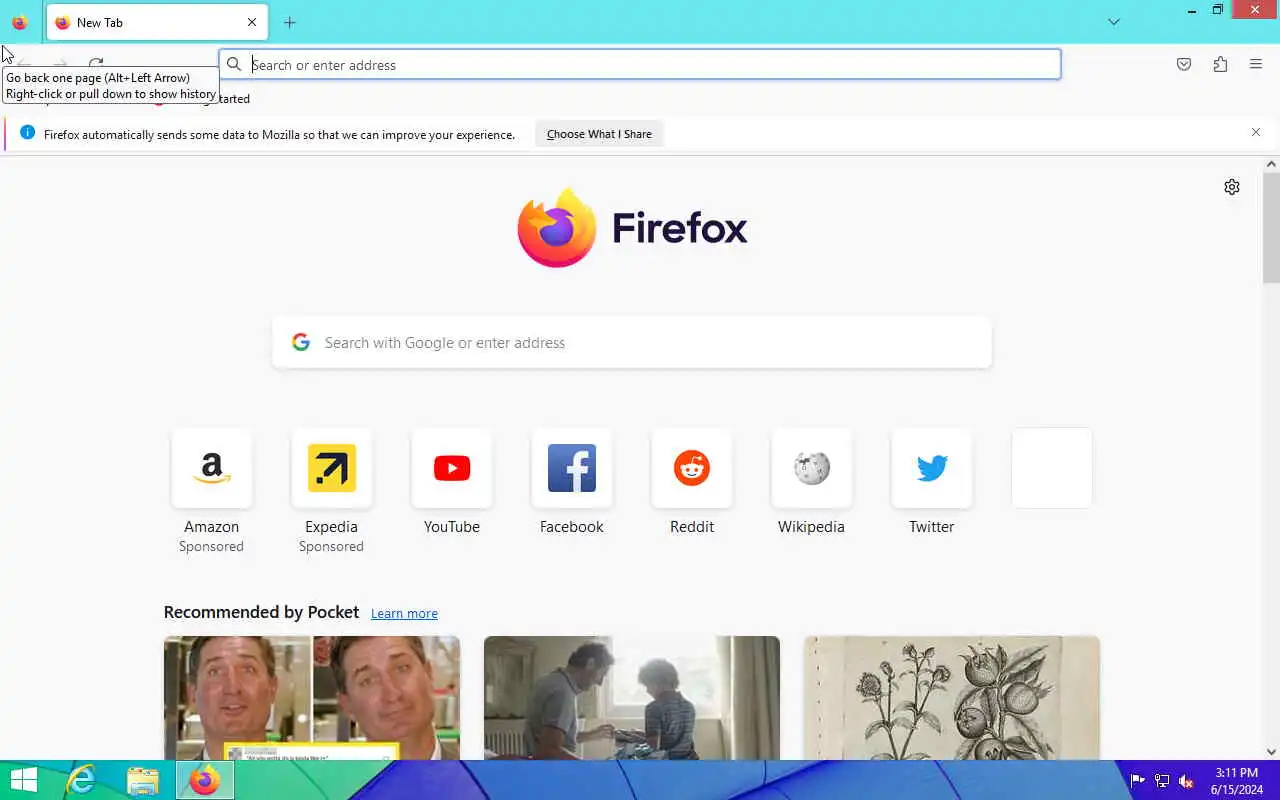Dismiss the Mozilla data notification bar

click(1256, 132)
